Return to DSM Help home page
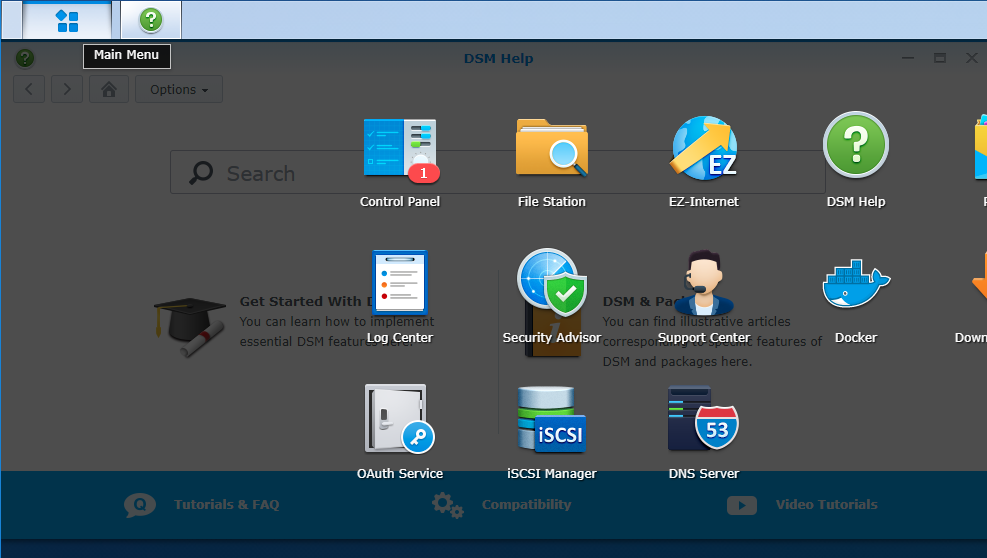The height and width of the screenshot is (558, 987). (109, 89)
